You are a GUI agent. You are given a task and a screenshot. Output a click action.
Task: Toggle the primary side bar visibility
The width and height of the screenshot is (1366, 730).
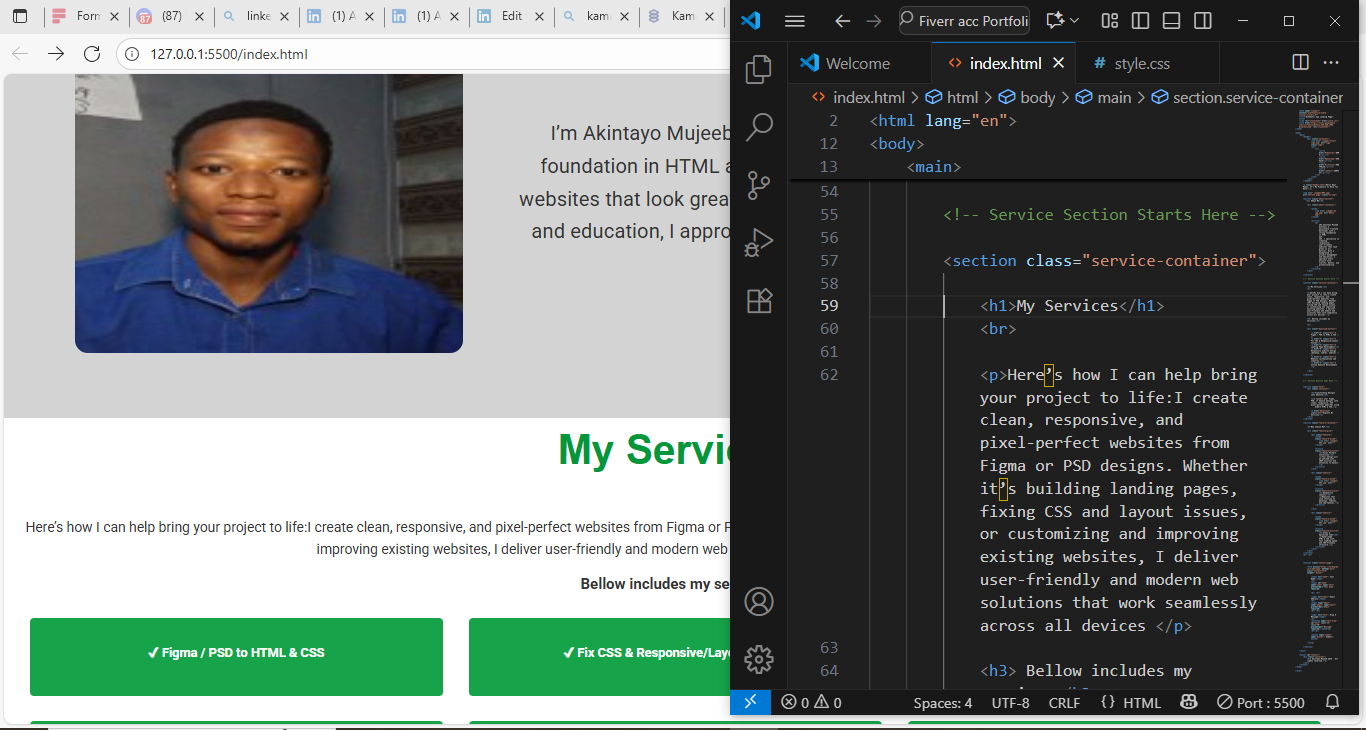coord(1140,21)
